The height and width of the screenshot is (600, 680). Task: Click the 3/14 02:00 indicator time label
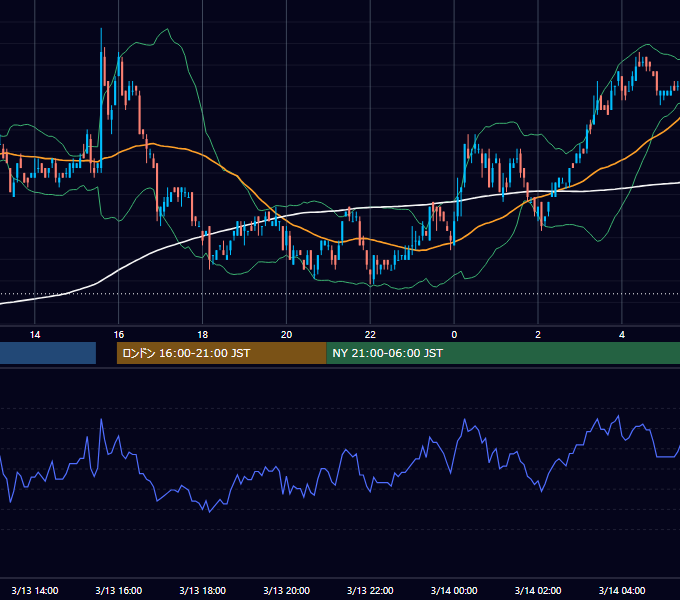[538, 590]
